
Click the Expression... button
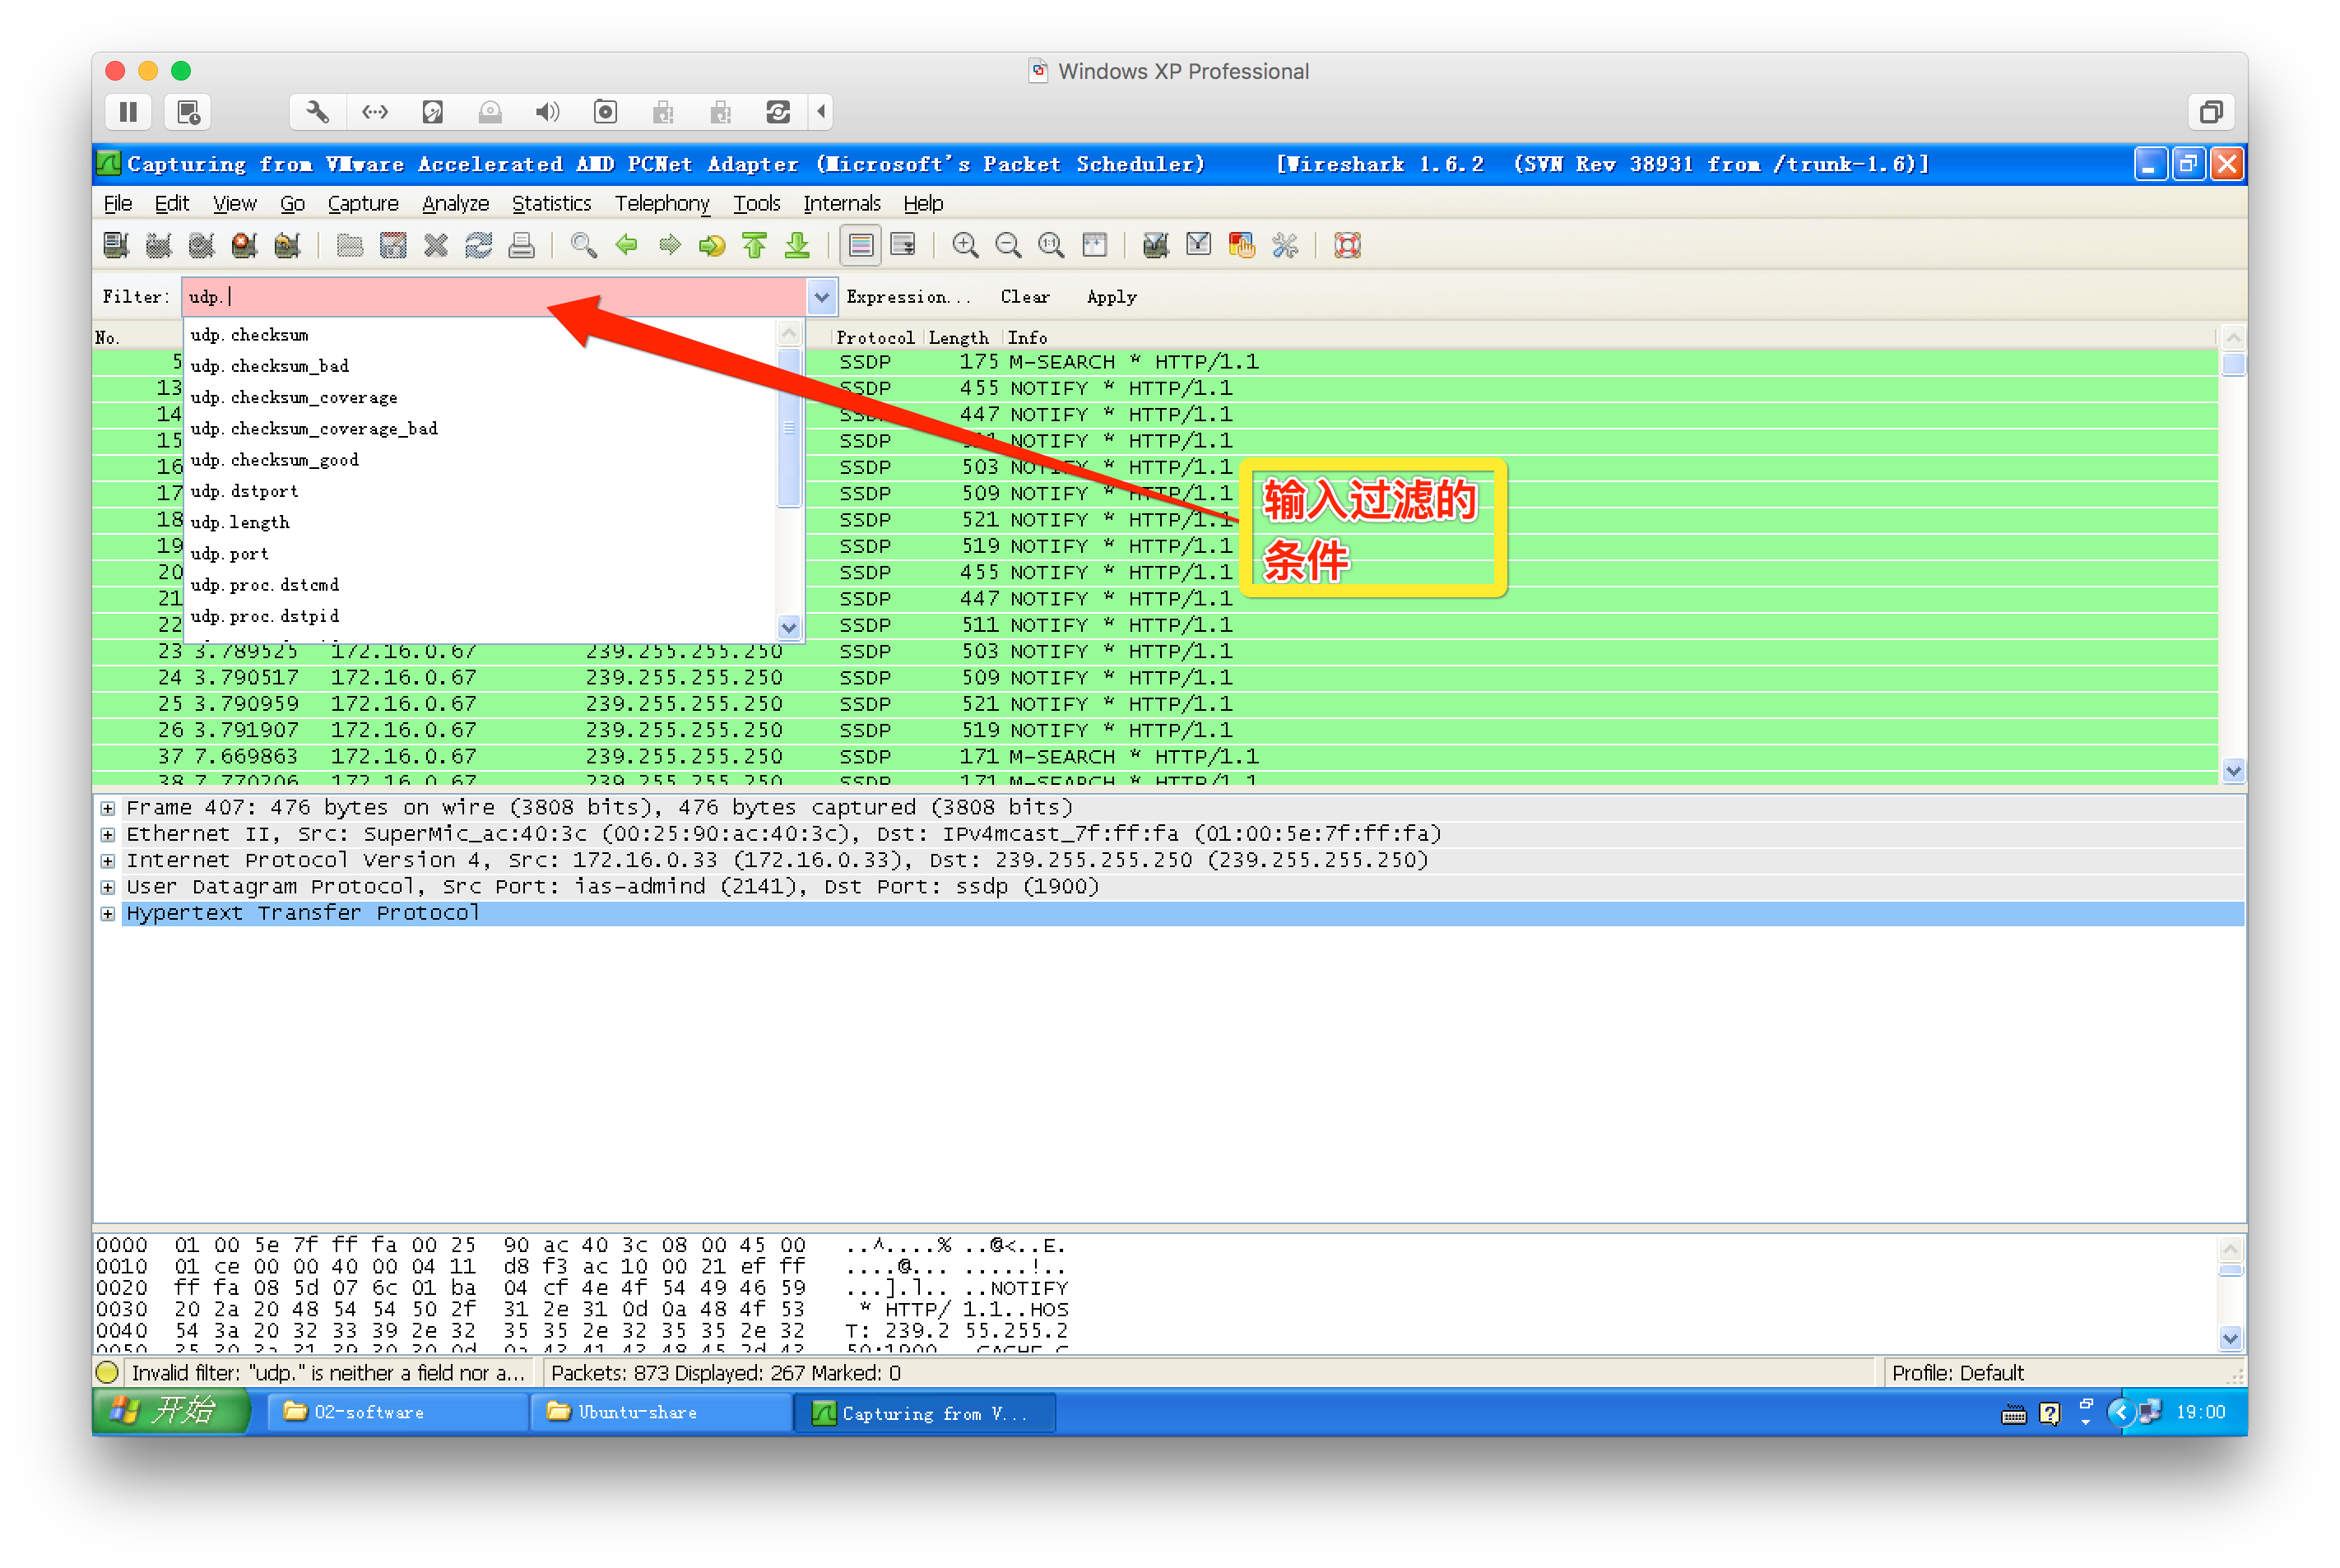click(908, 297)
